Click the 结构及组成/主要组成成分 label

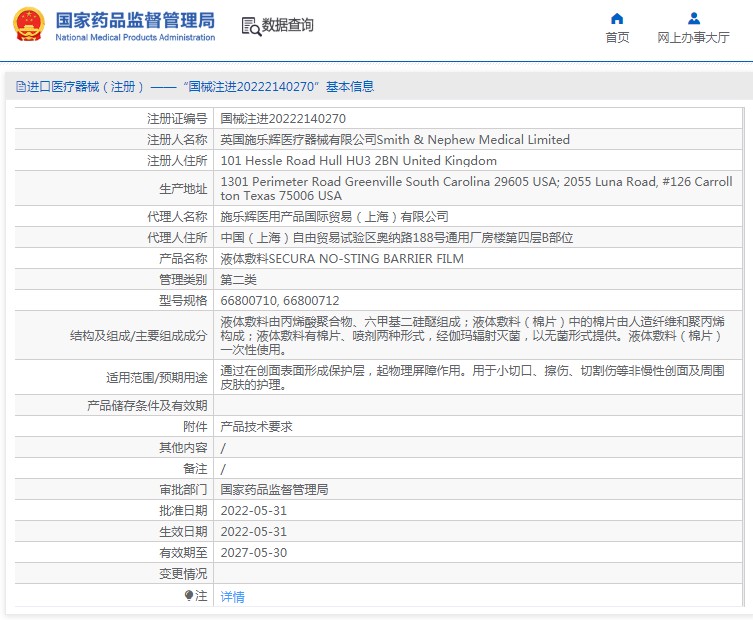[x=138, y=335]
